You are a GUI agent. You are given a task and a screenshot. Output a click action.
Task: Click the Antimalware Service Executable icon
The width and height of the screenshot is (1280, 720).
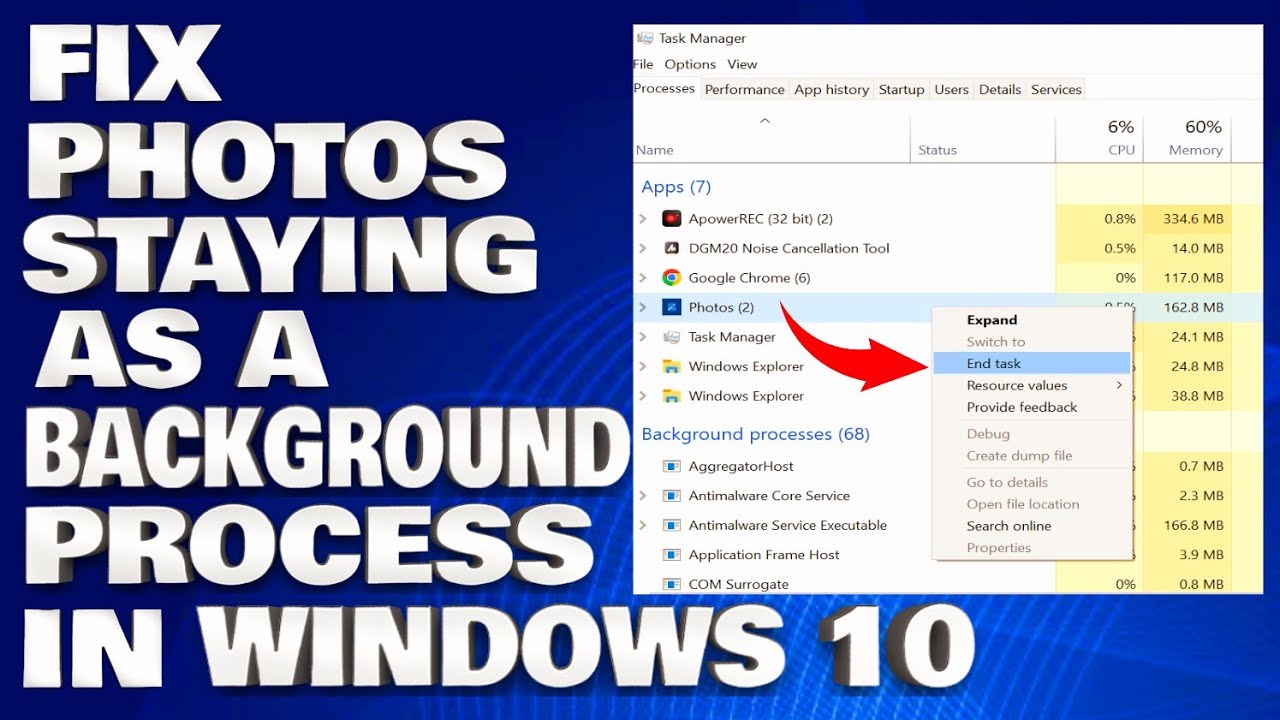click(672, 525)
